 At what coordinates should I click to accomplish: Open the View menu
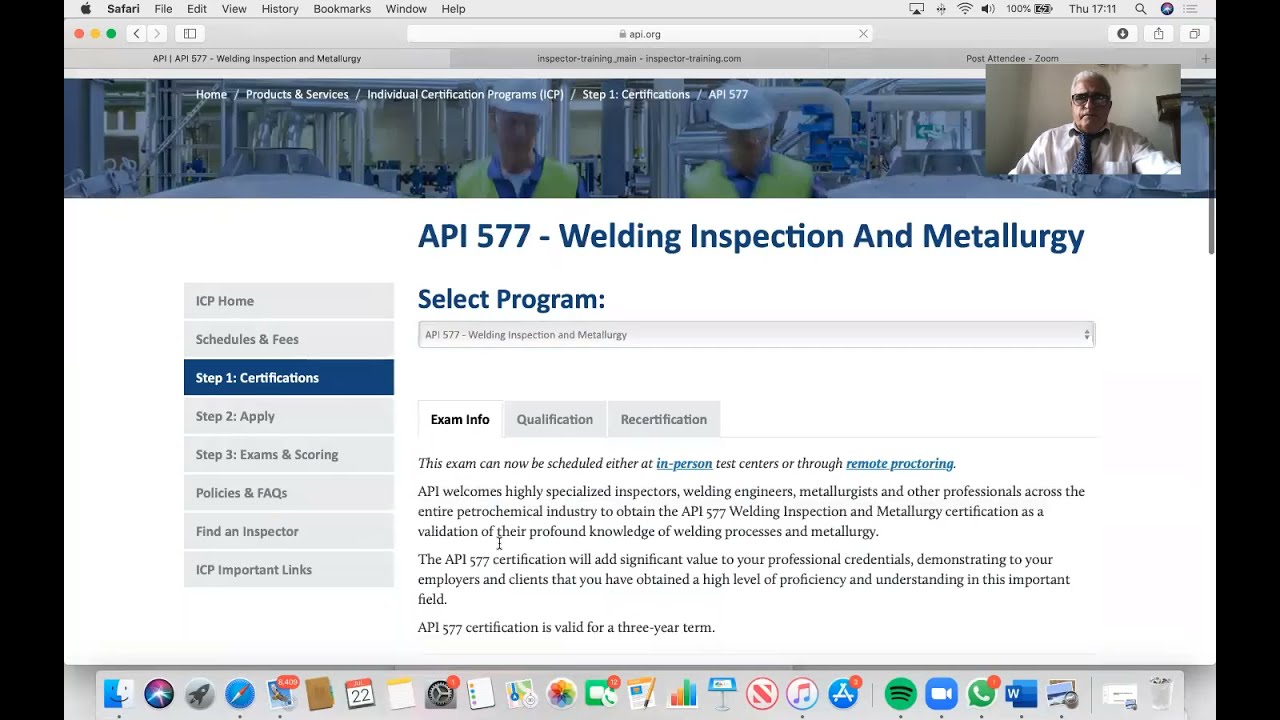(234, 9)
